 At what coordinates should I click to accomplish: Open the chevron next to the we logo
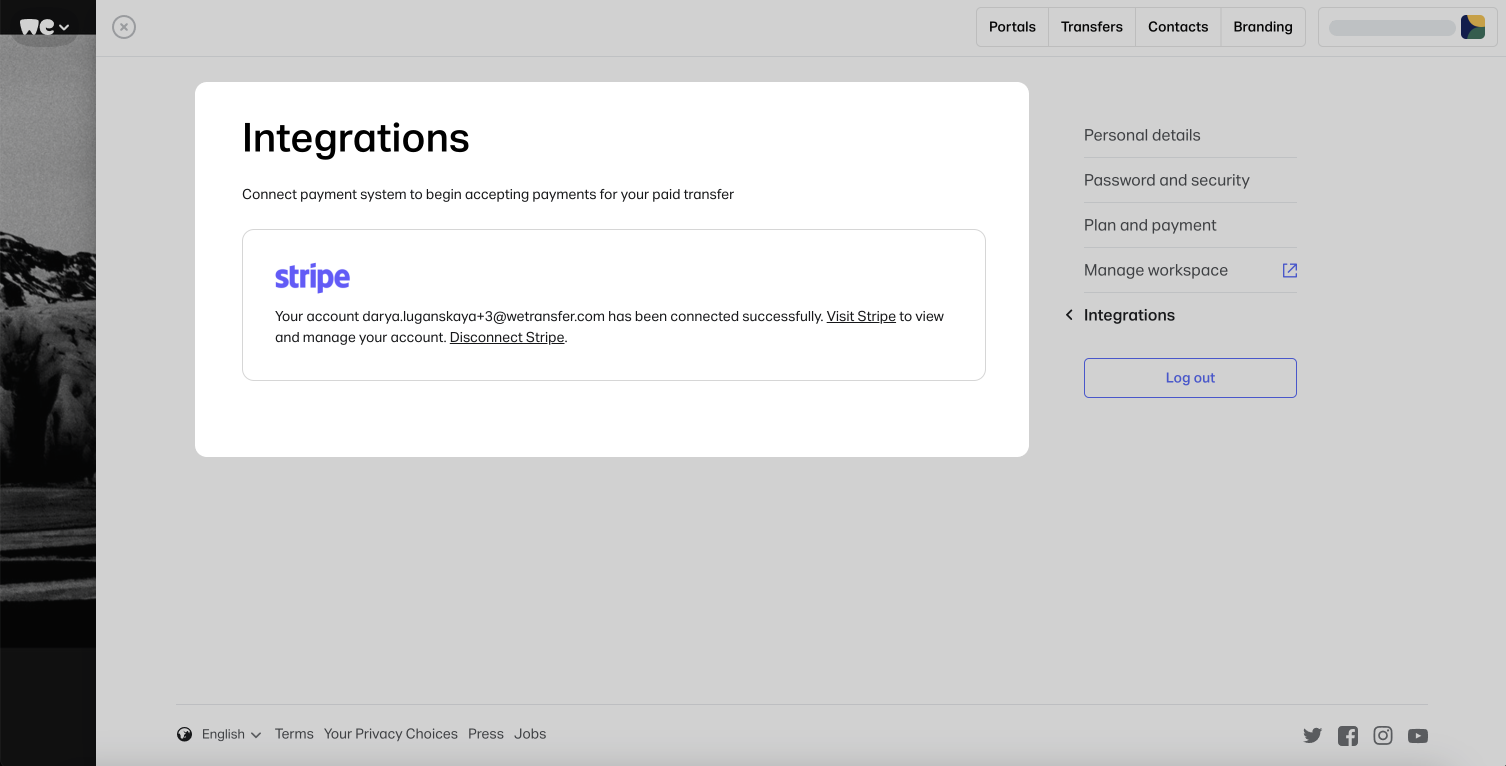point(64,26)
